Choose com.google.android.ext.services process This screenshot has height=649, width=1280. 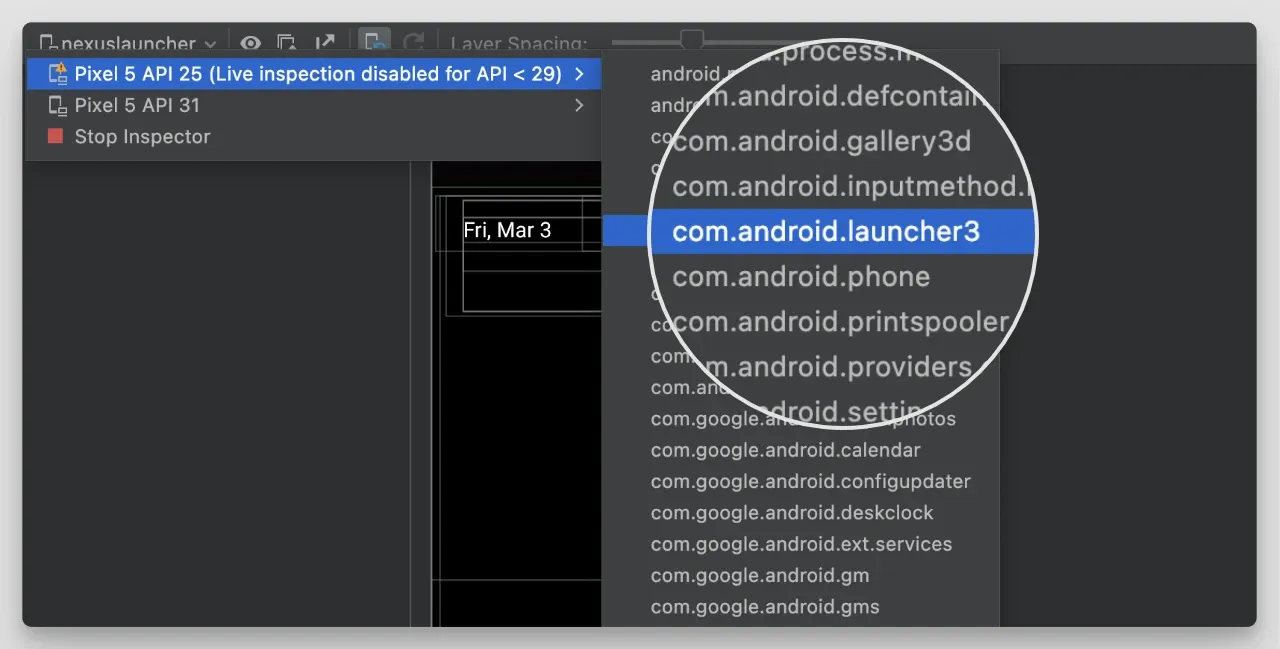[800, 544]
